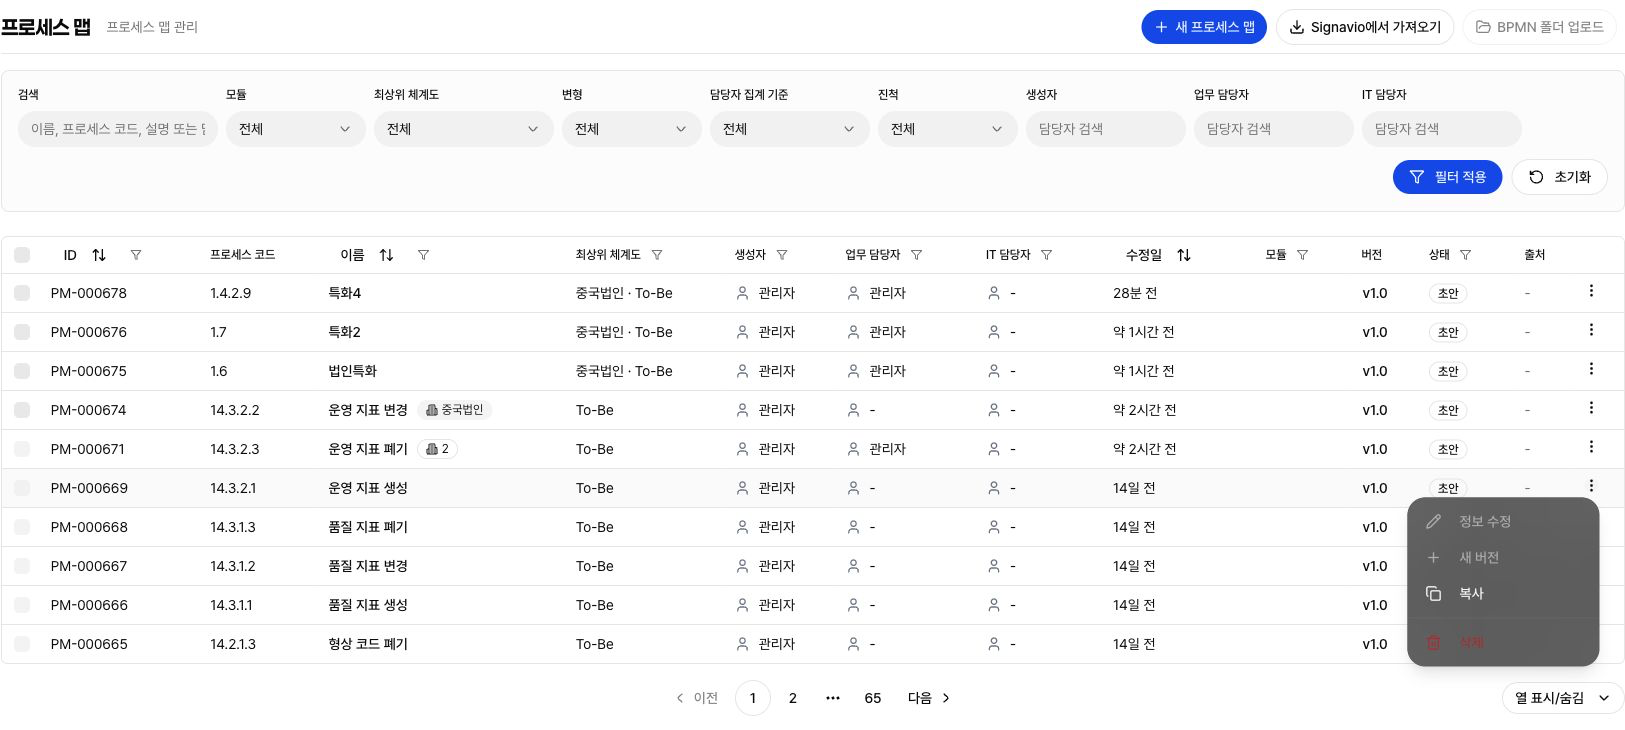Open filter for the 이름 column

423,255
